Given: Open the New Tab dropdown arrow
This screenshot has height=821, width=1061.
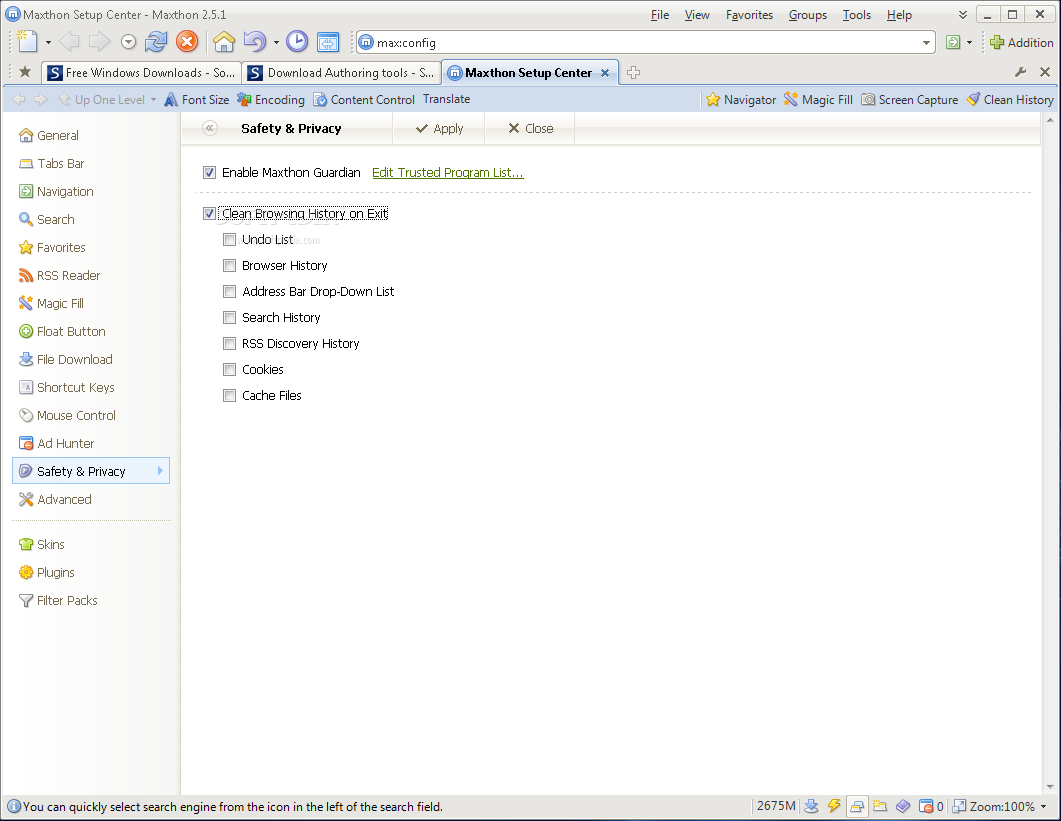Looking at the screenshot, I should pos(48,43).
